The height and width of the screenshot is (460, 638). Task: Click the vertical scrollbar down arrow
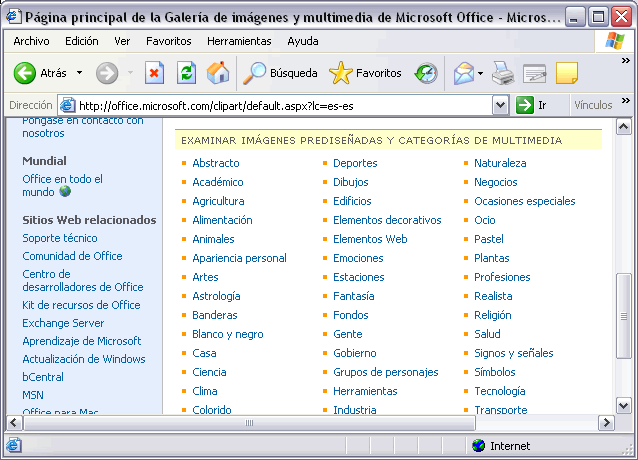(623, 406)
